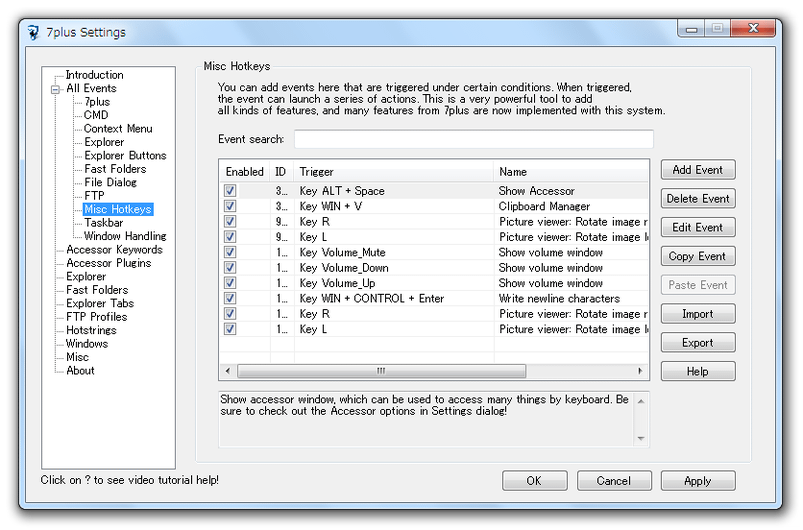The image size is (803, 530).
Task: Minimize the 7plus Settings window
Action: (692, 29)
